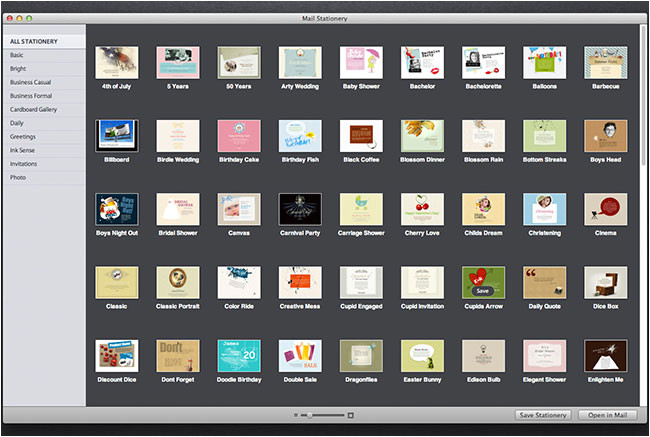Open the Carnival Party stationery design
650x437 pixels.
pos(300,209)
